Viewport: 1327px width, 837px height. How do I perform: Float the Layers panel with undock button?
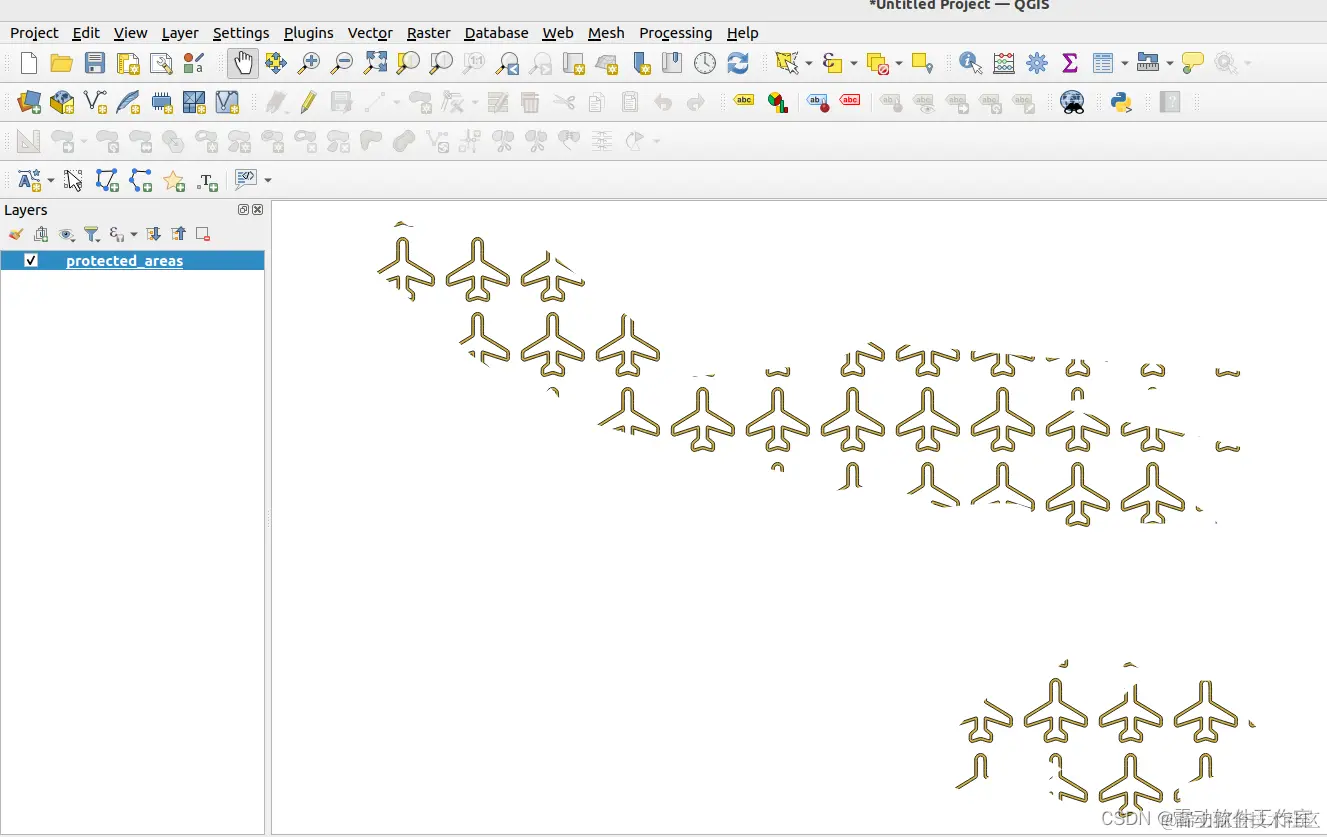point(243,210)
